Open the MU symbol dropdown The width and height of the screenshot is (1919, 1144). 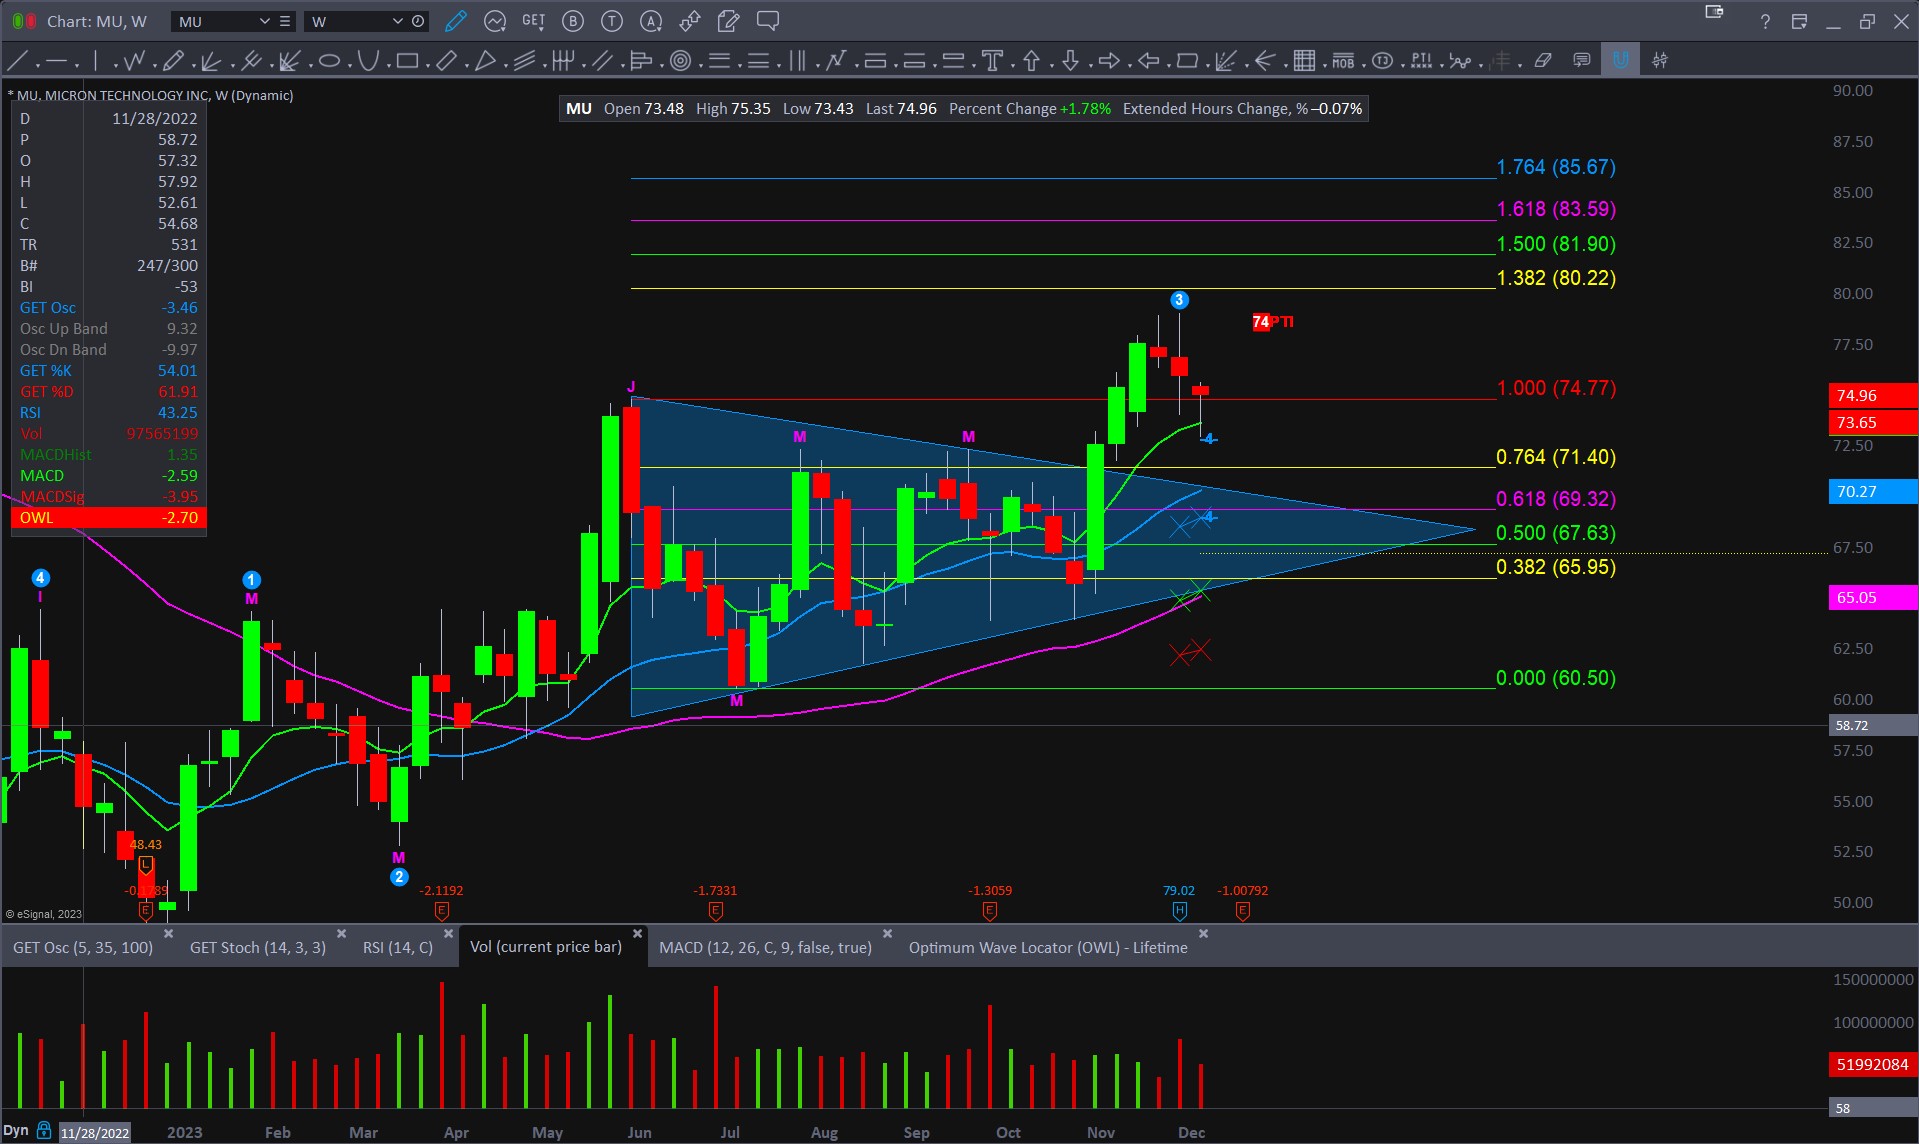264,21
